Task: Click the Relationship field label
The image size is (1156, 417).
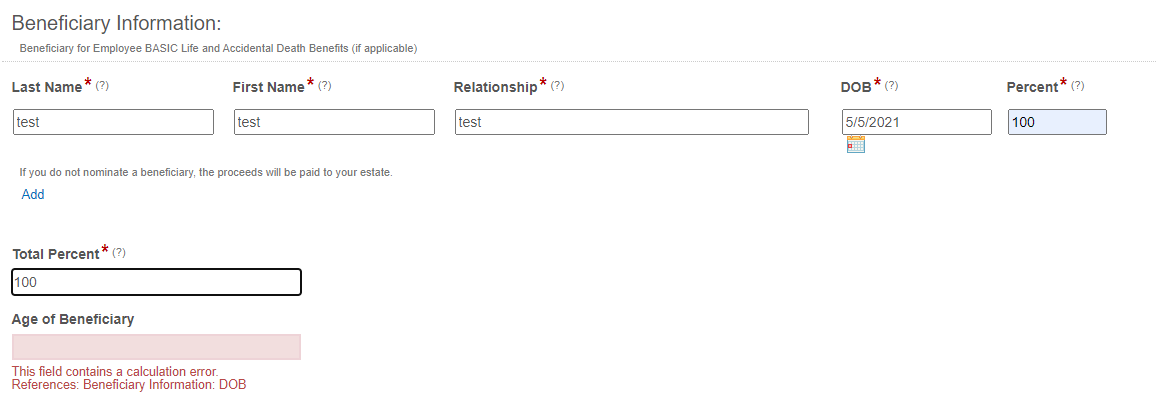Action: point(495,87)
